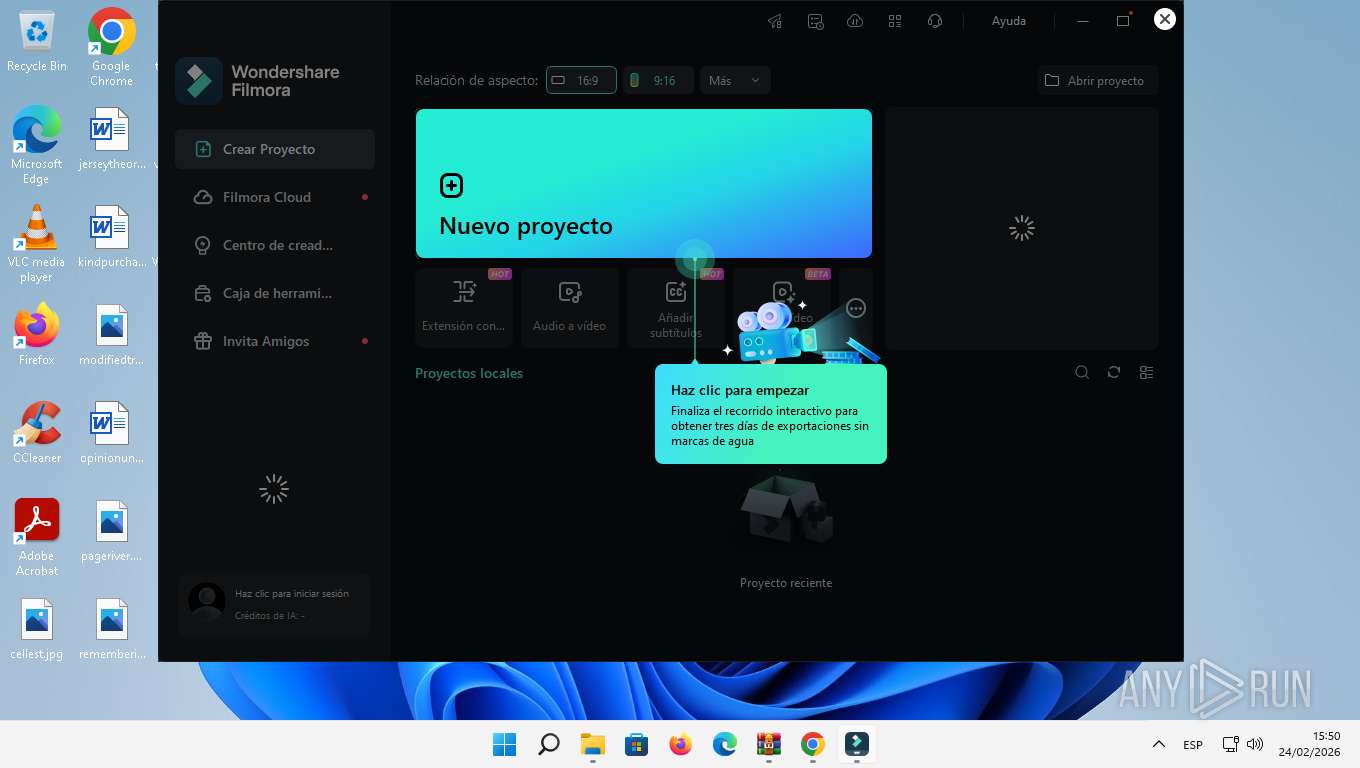Open the apps grid icon in title bar
This screenshot has height=768, width=1360.
[895, 21]
